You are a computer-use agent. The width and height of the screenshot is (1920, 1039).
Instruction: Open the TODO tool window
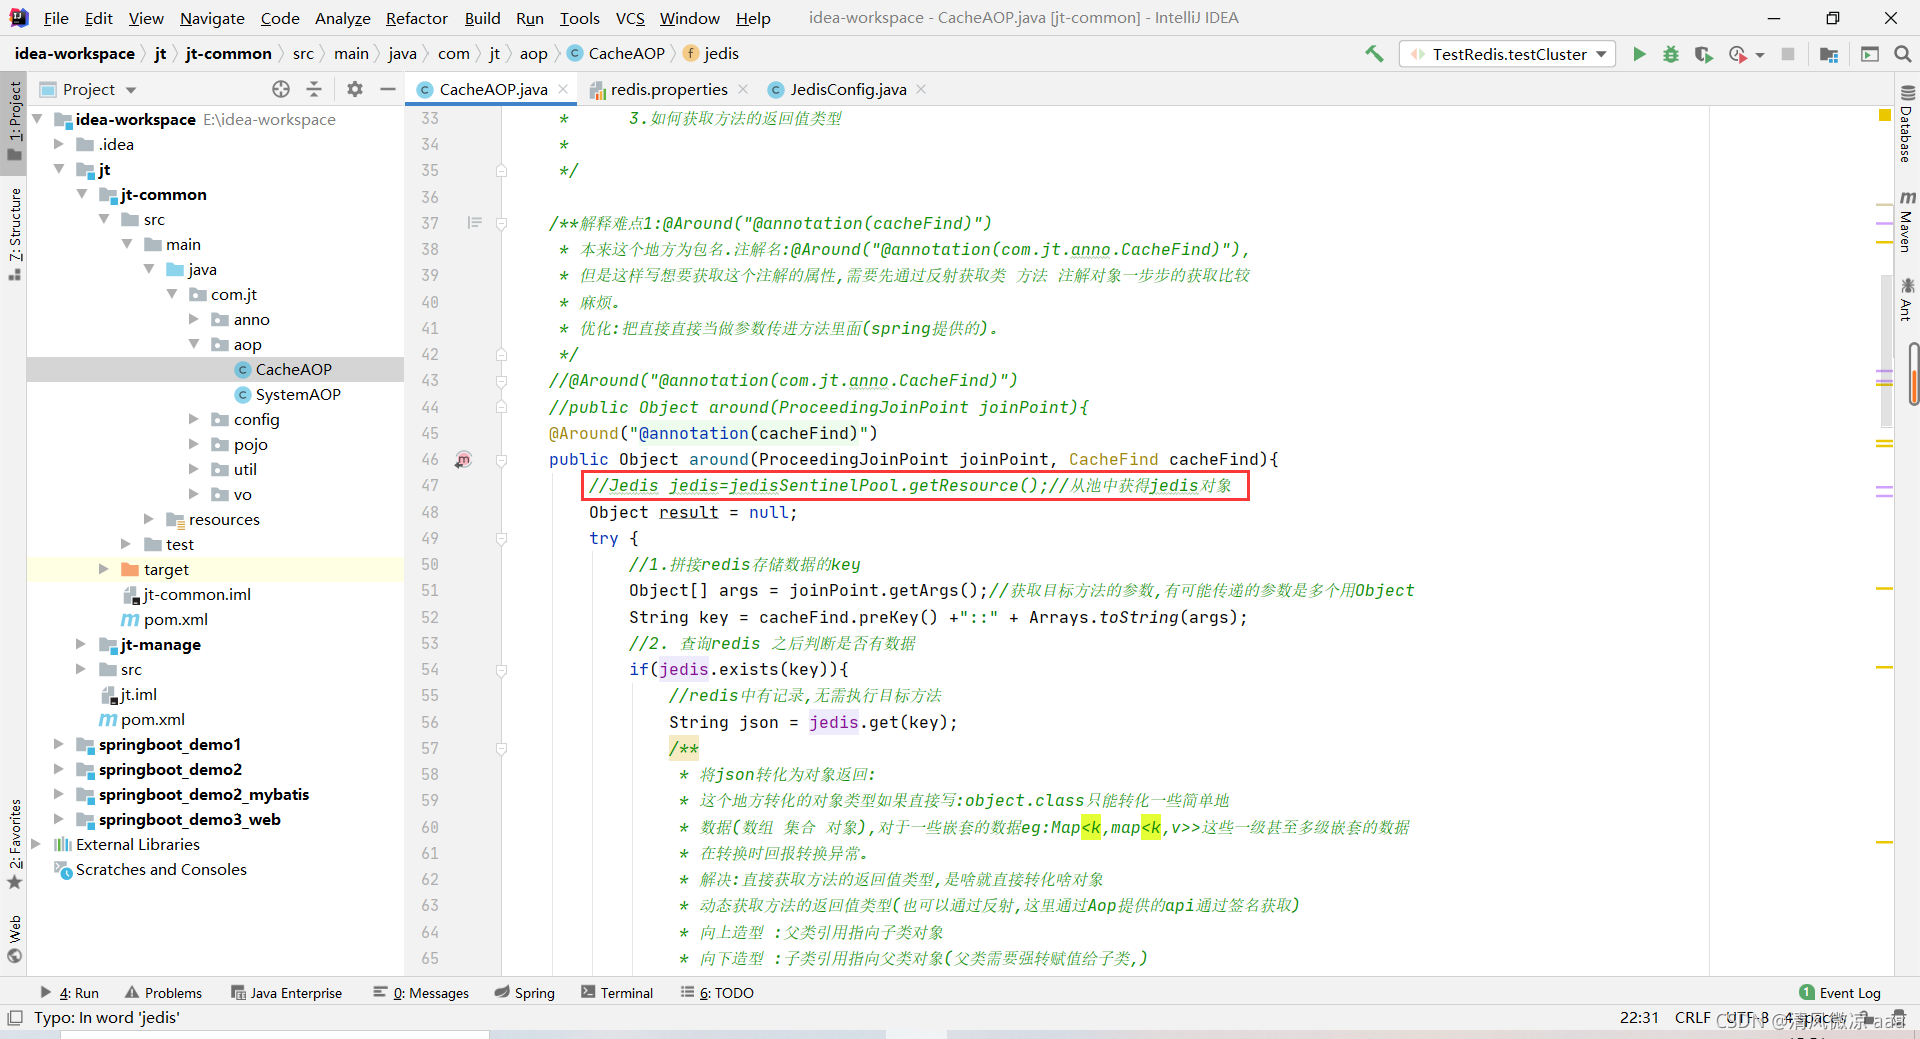717,993
